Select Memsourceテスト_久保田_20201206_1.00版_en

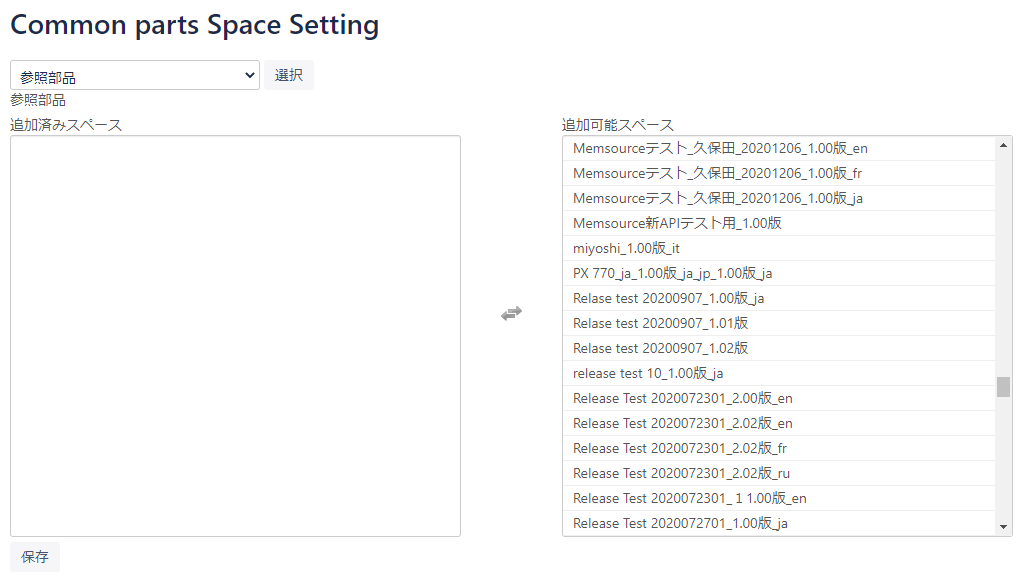point(779,149)
